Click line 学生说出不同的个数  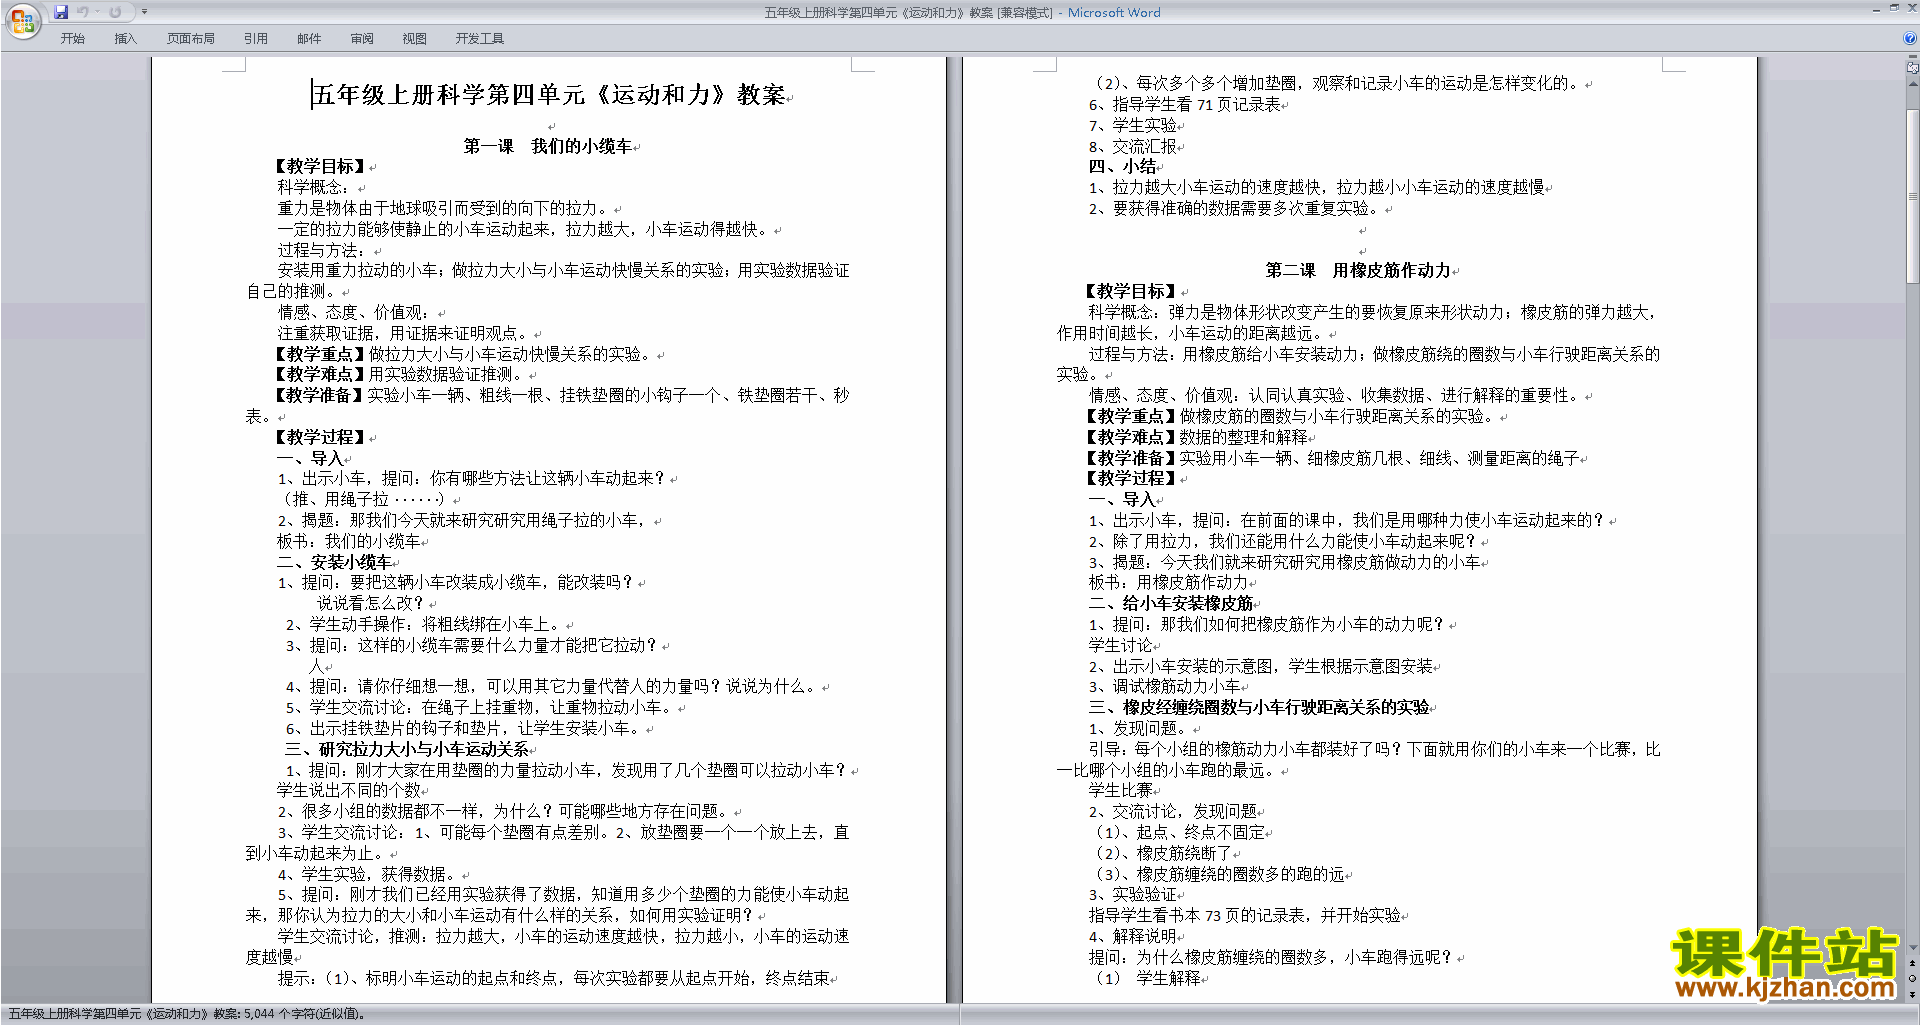(x=349, y=790)
